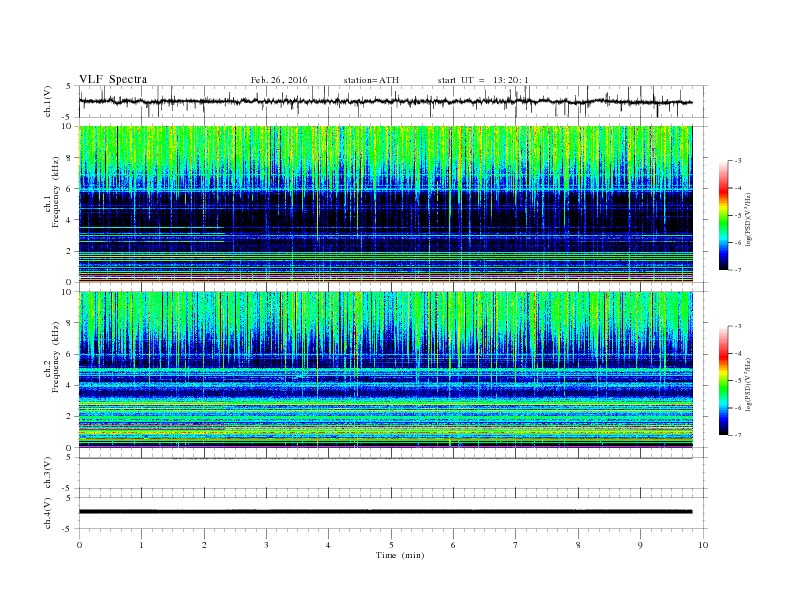Click the "-5" label on ch.2 color bar
Viewport: 792px width, 612px height.
tap(737, 380)
